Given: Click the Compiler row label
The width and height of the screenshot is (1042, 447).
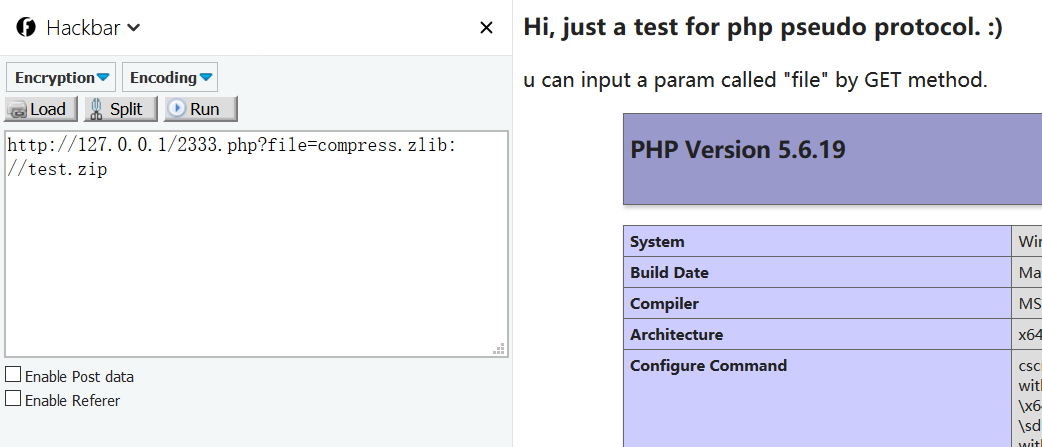Looking at the screenshot, I should click(665, 304).
